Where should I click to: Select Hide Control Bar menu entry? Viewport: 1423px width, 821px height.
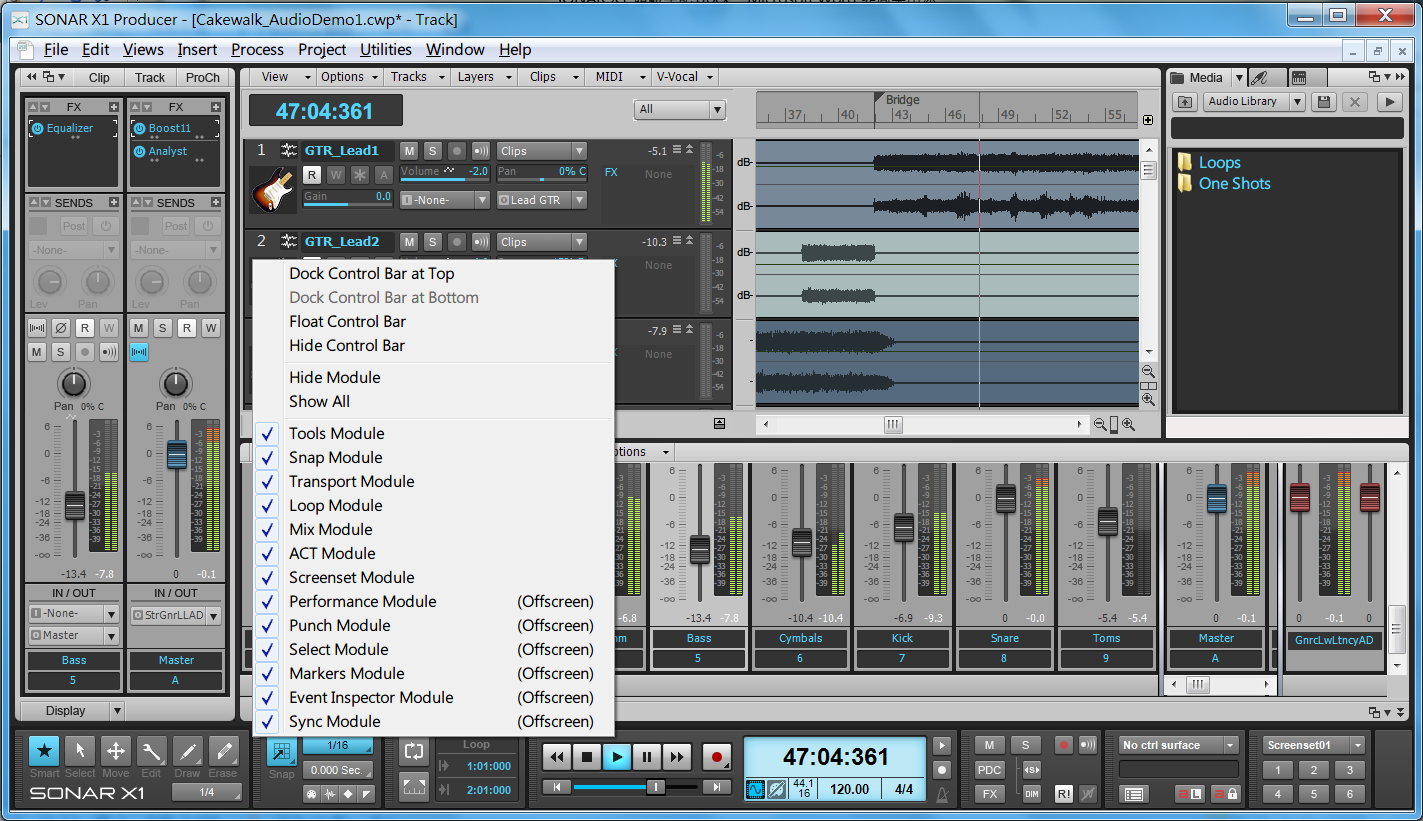click(347, 345)
